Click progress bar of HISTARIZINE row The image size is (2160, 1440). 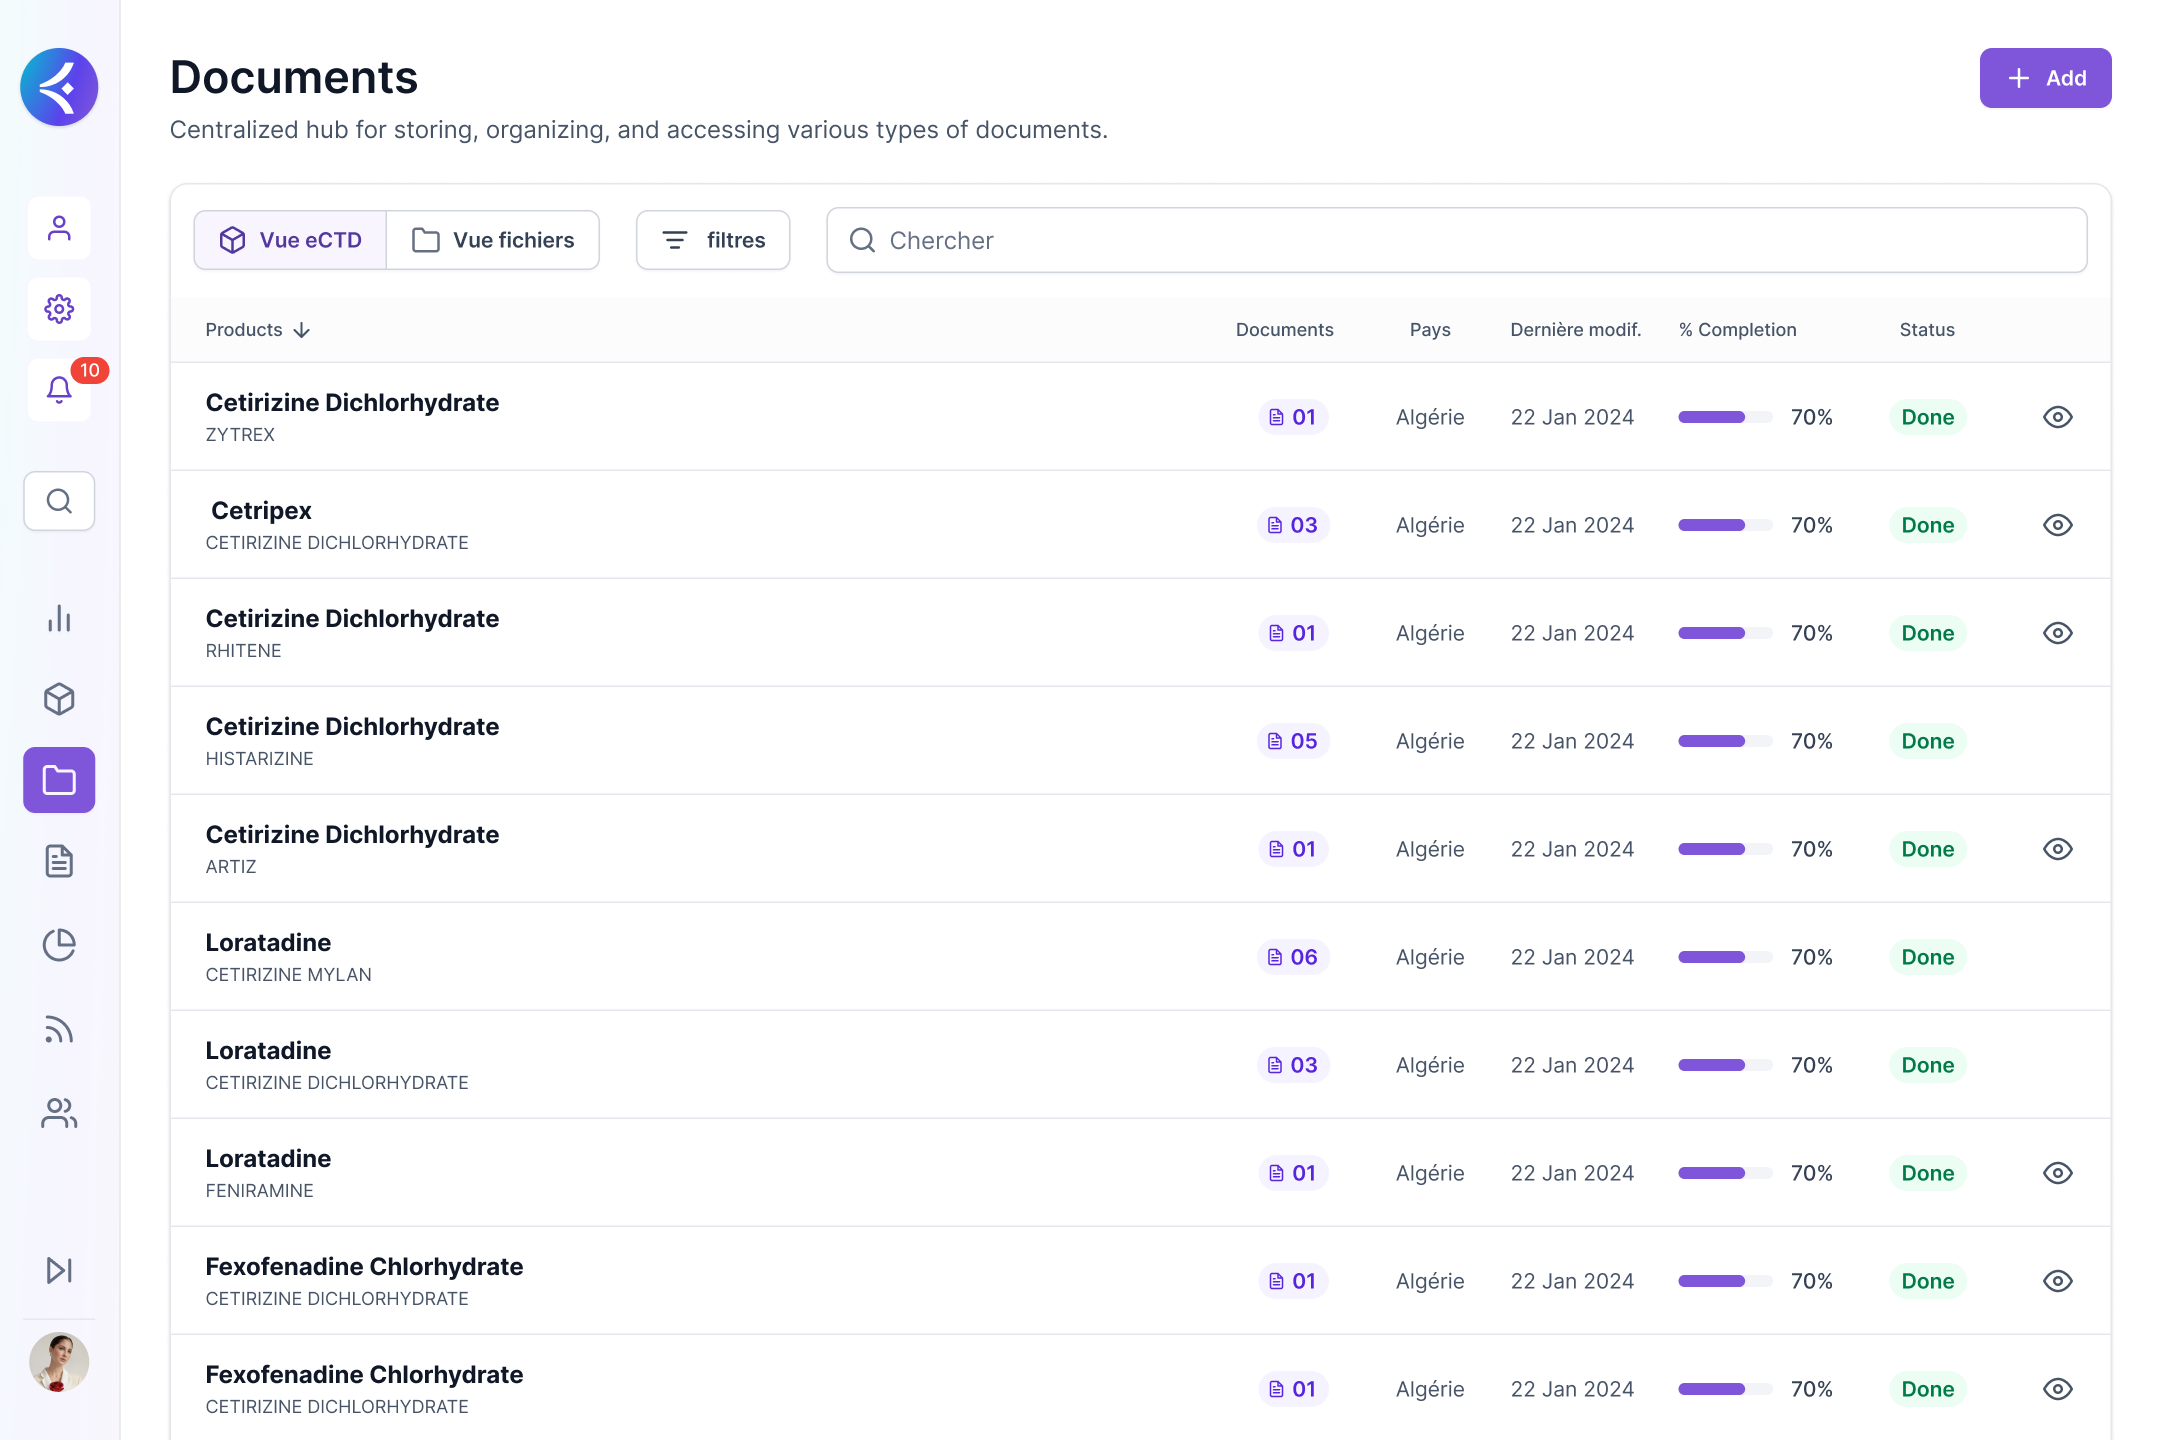1724,741
